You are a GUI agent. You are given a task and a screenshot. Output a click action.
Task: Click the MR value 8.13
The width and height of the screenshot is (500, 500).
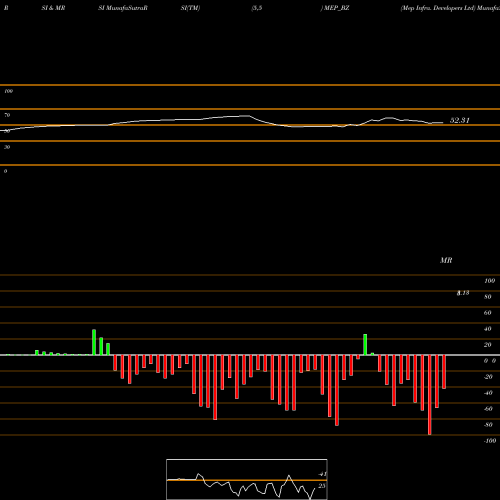point(463,293)
